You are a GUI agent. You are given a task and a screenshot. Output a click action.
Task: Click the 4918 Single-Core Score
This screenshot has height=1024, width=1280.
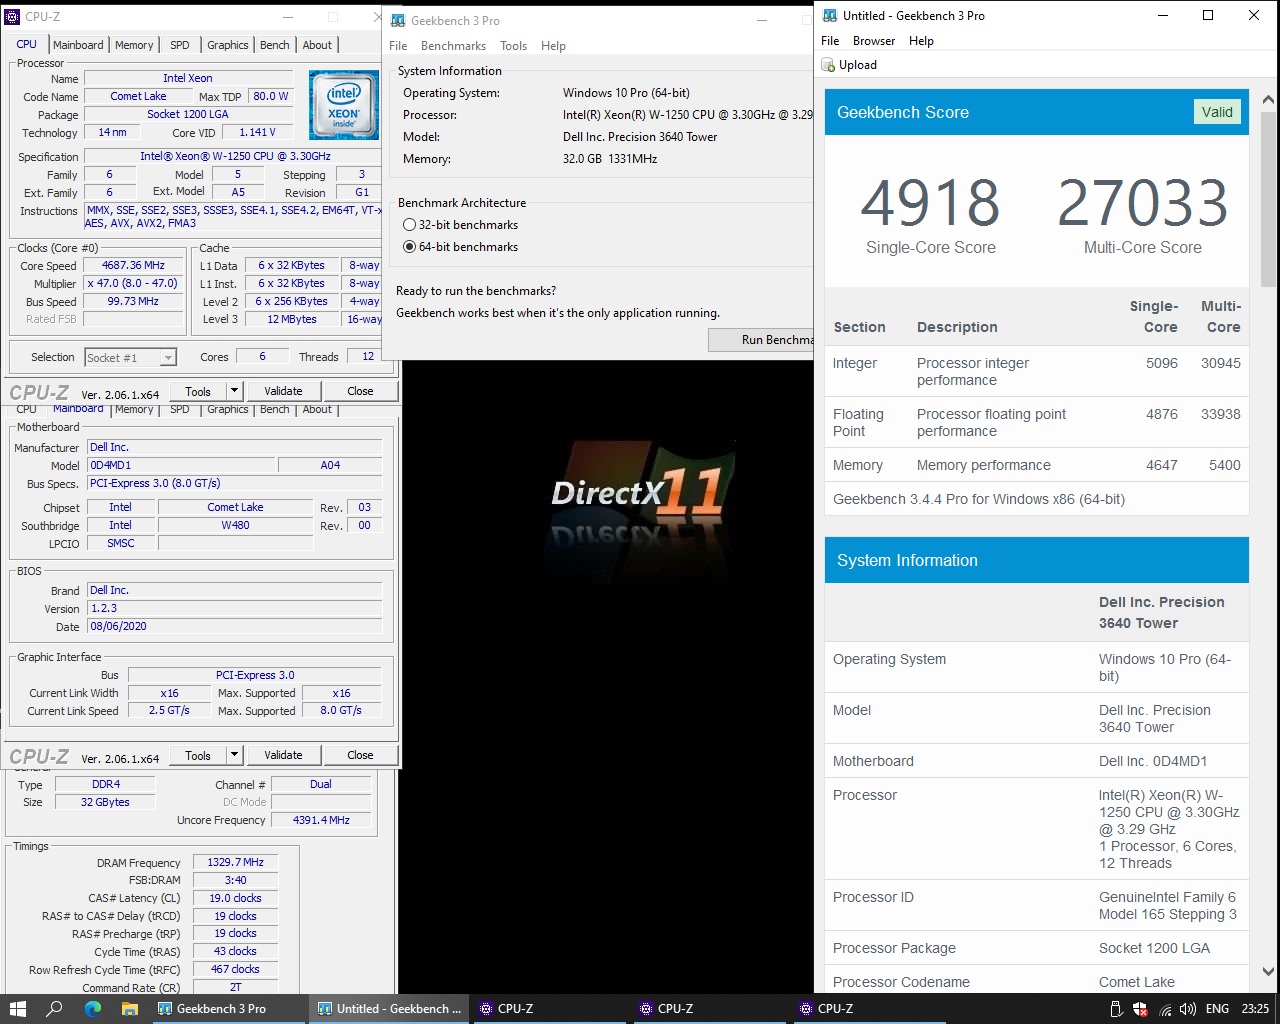point(930,203)
